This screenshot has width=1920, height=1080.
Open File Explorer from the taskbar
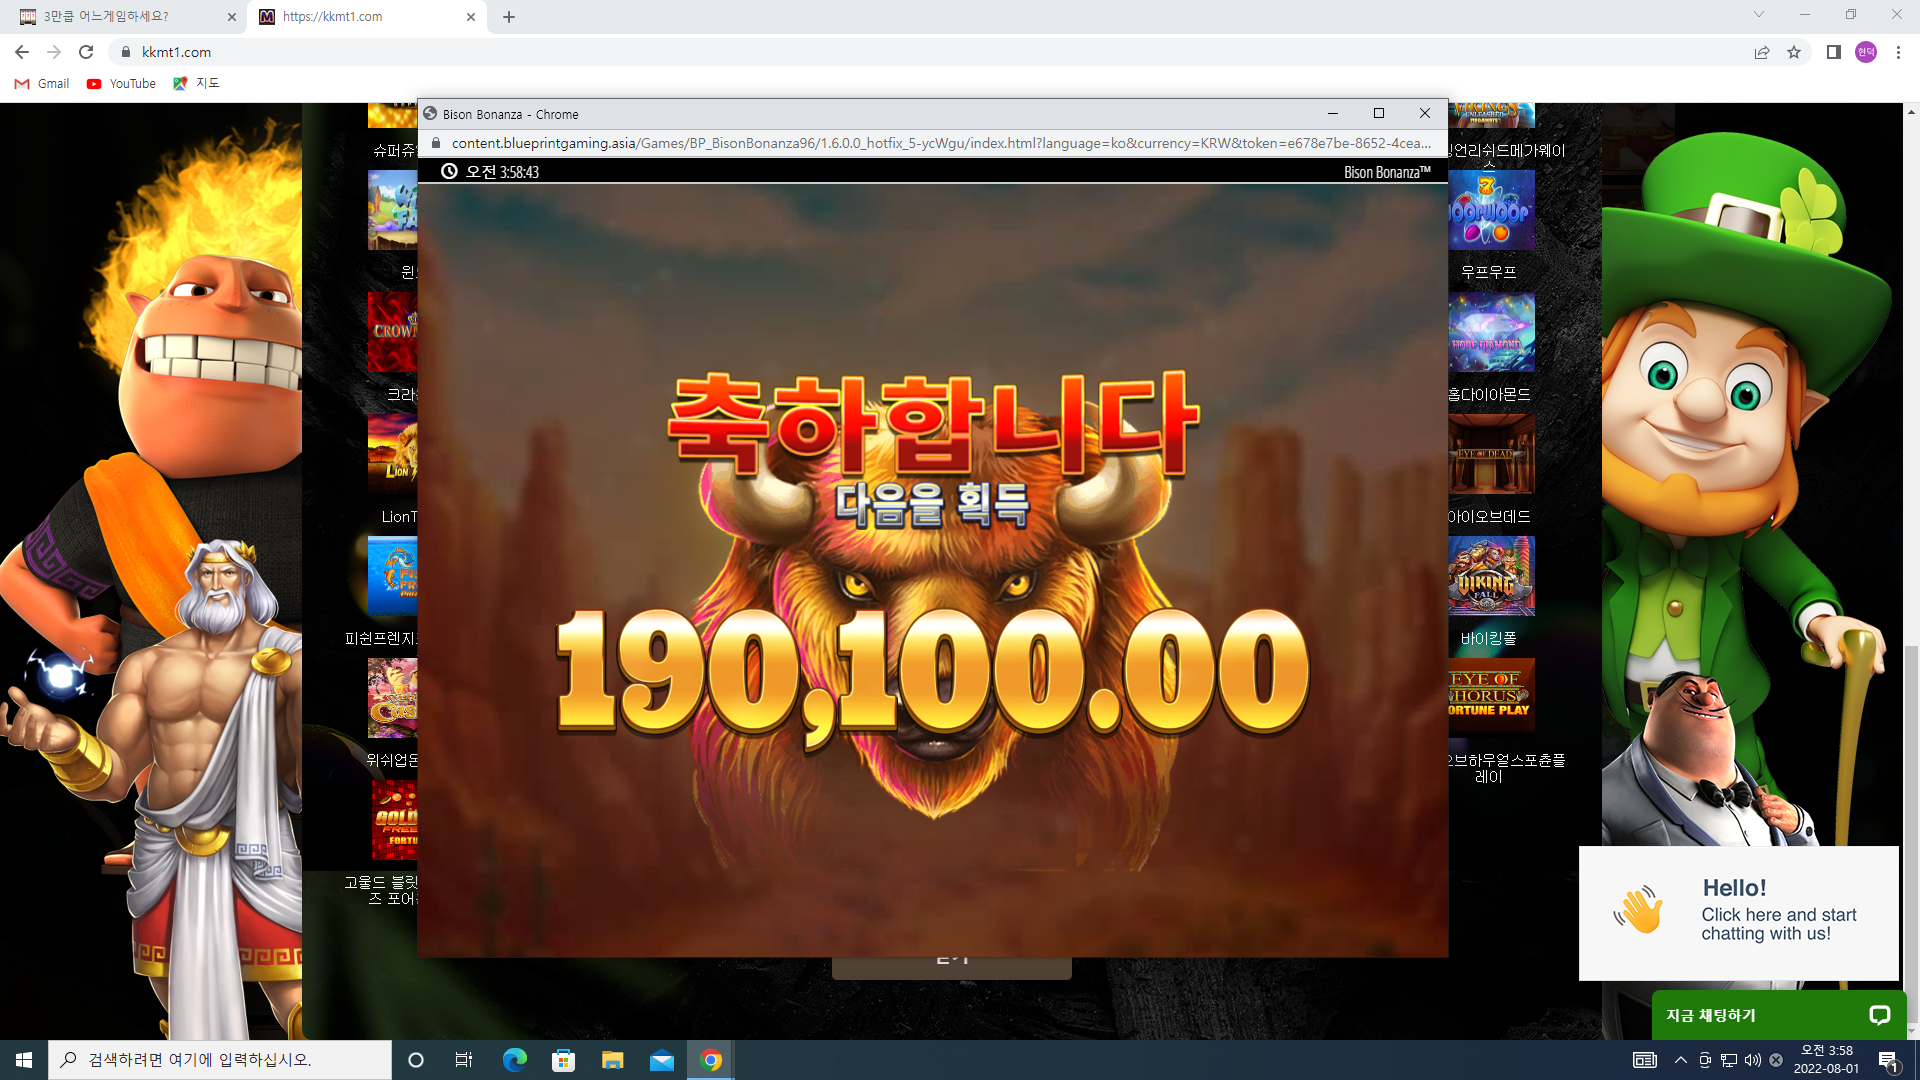point(613,1060)
